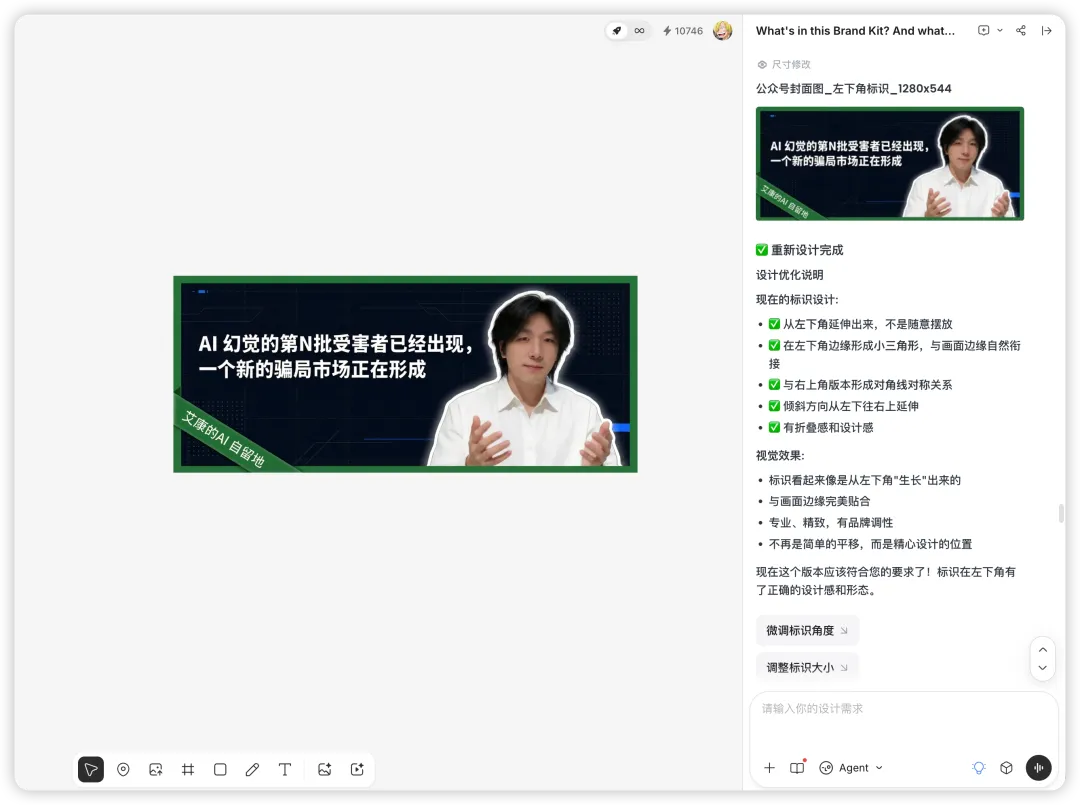Viewport: 1080px width, 805px height.
Task: Toggle the rocket fast mode switch
Action: (617, 30)
